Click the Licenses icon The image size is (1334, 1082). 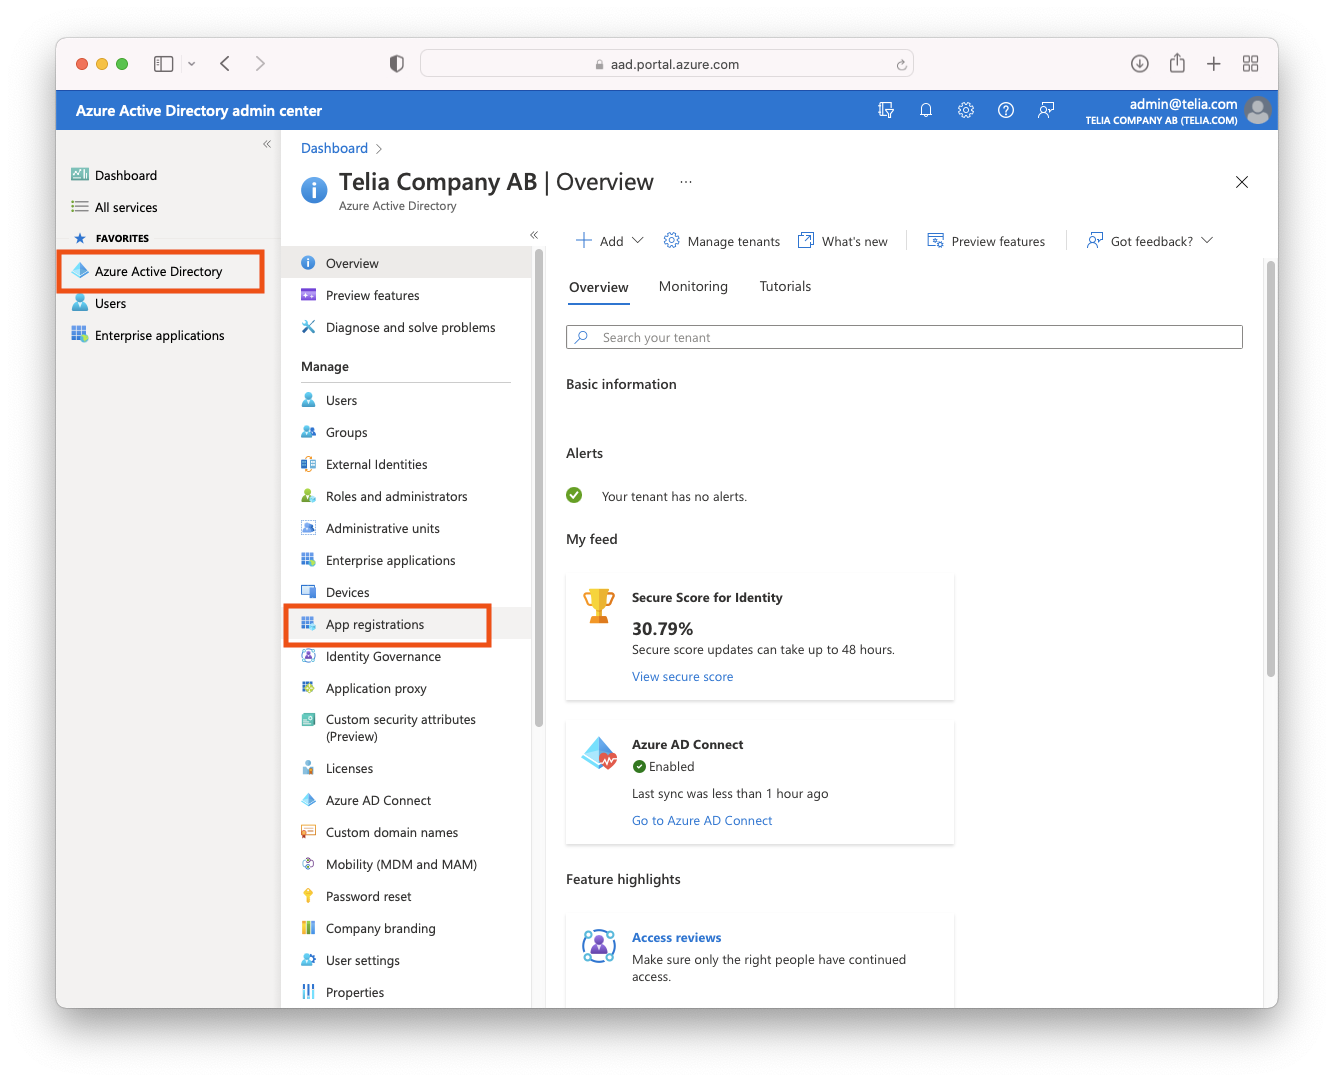(x=309, y=768)
